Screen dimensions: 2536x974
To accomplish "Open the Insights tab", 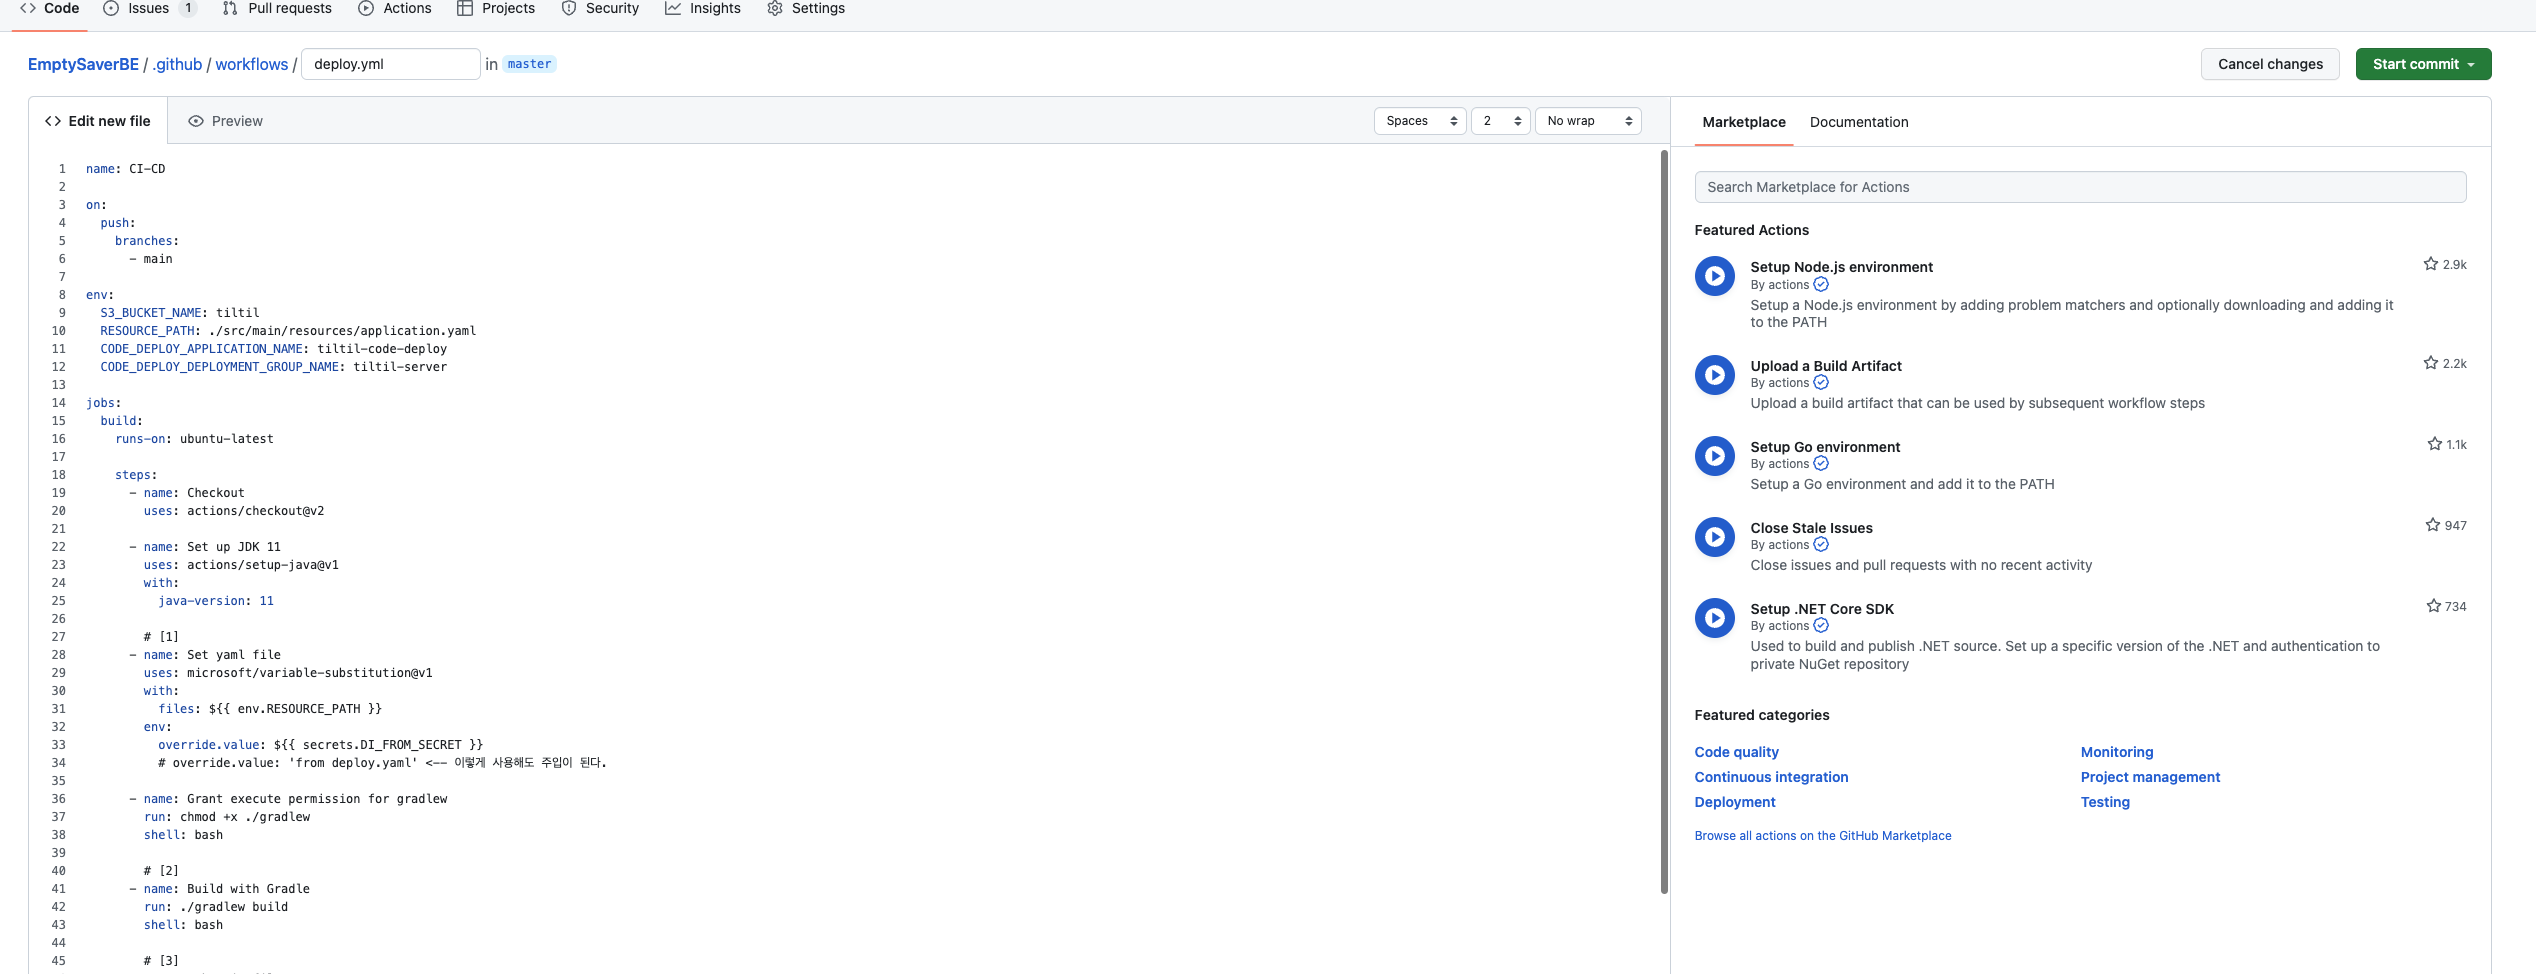I will [x=703, y=9].
